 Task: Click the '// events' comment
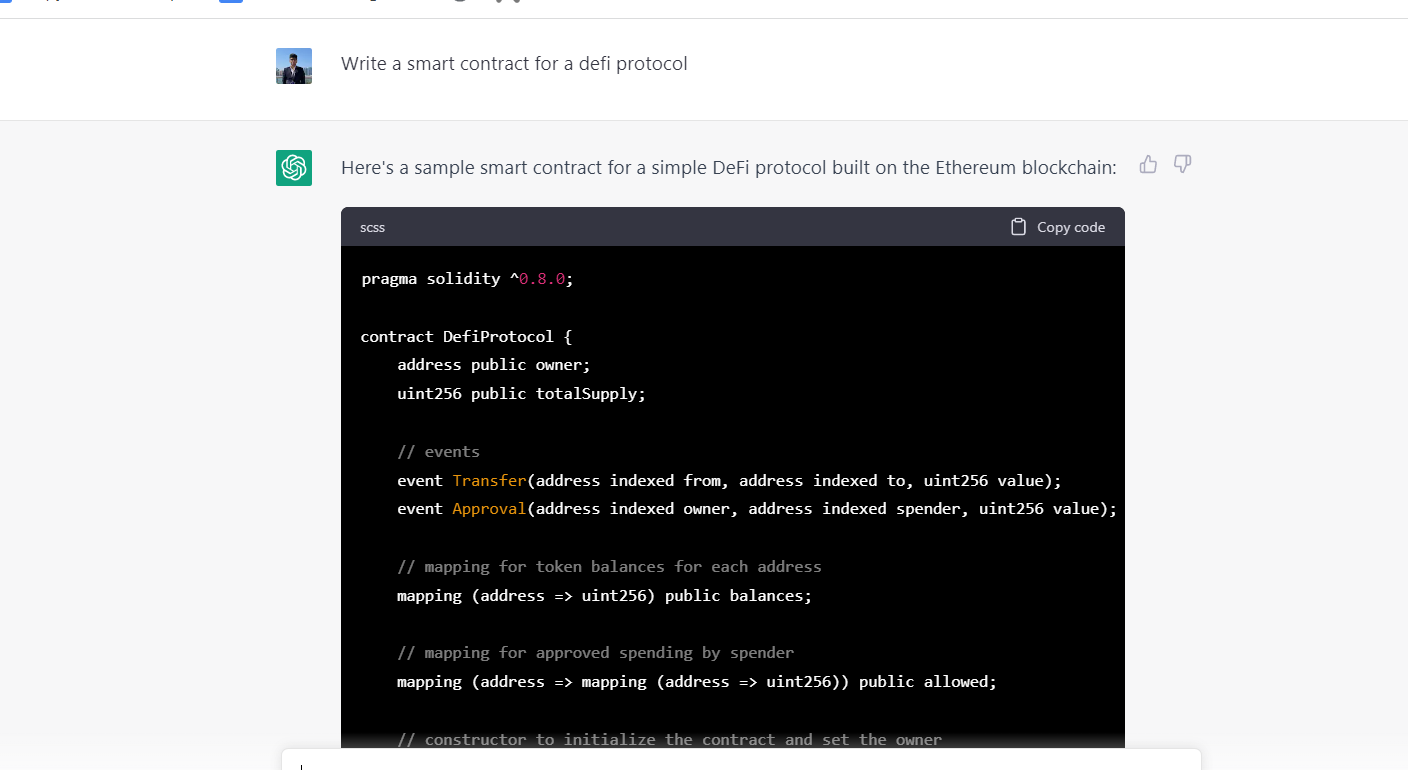(438, 451)
